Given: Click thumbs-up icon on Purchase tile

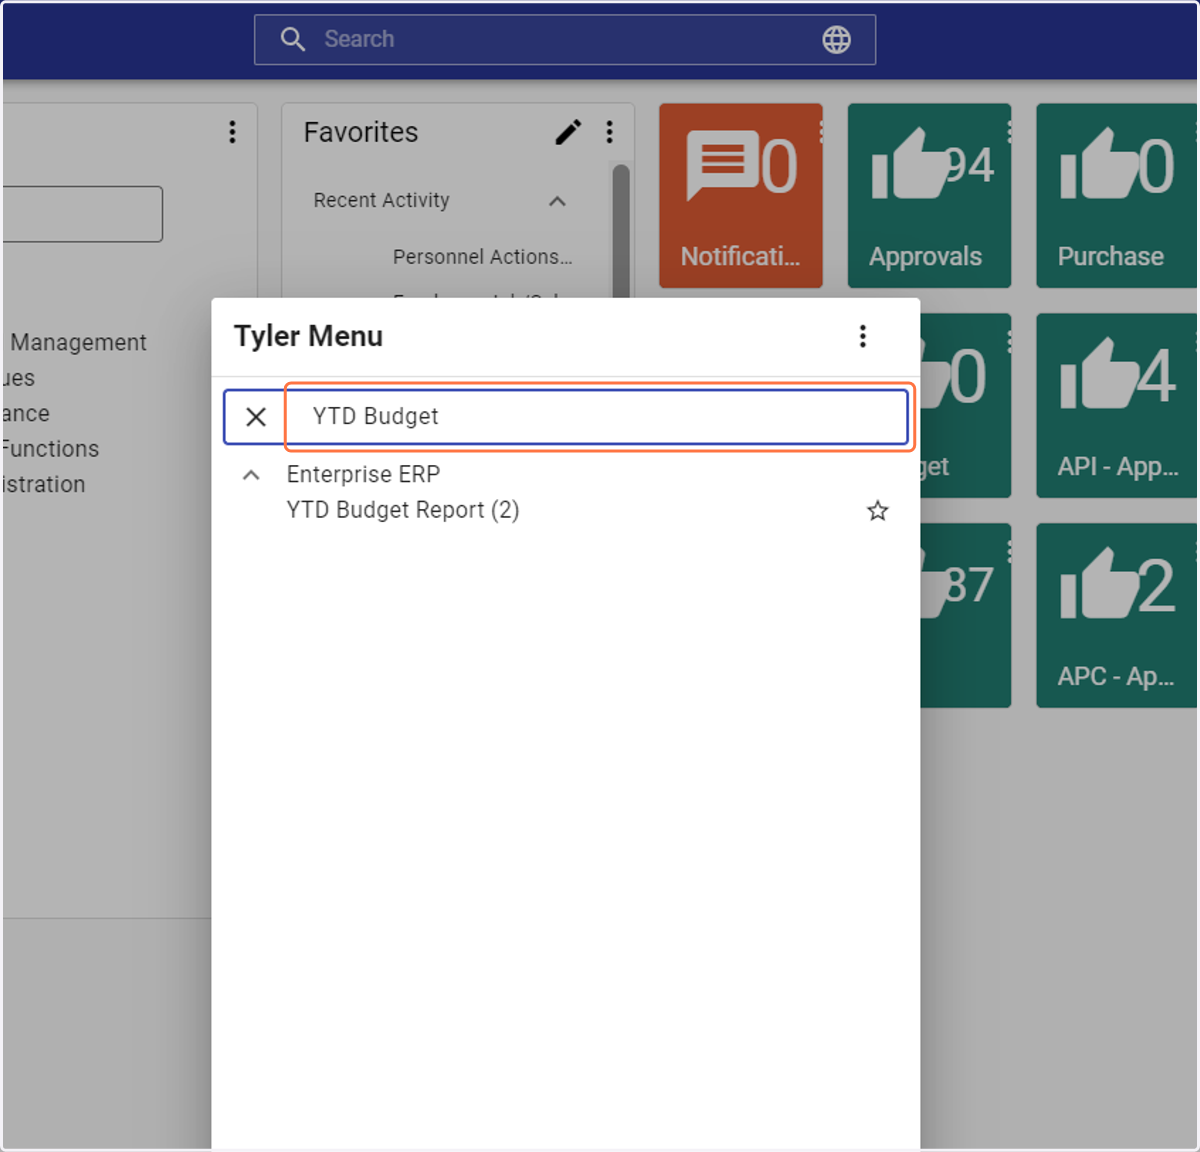Looking at the screenshot, I should click(1098, 163).
